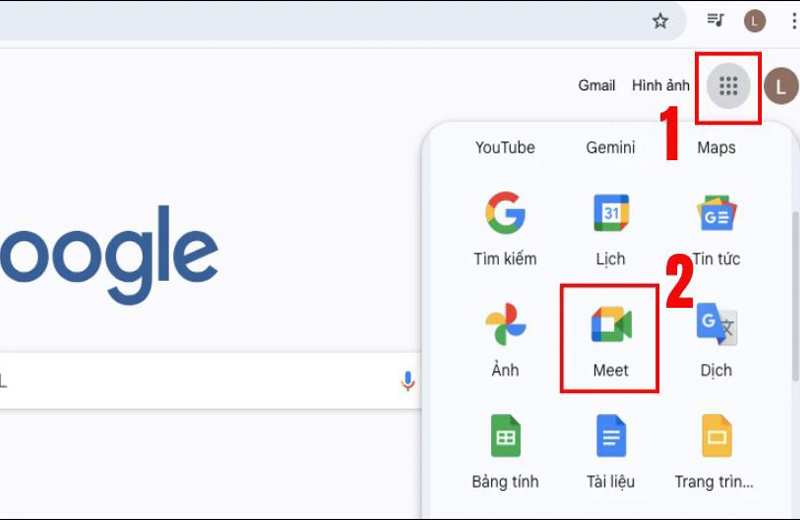Screen dimensions: 800x520
Task: Open the Photos (Ảnh) app icon
Action: [x=505, y=324]
